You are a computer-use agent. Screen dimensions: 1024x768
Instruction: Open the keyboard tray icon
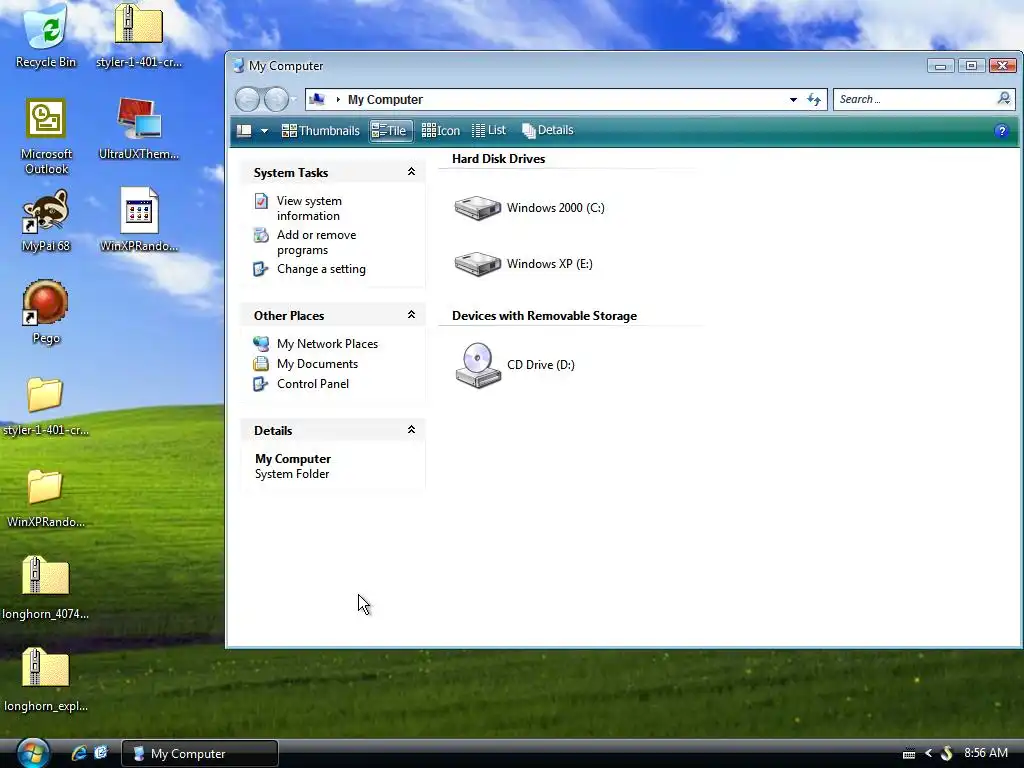click(908, 754)
